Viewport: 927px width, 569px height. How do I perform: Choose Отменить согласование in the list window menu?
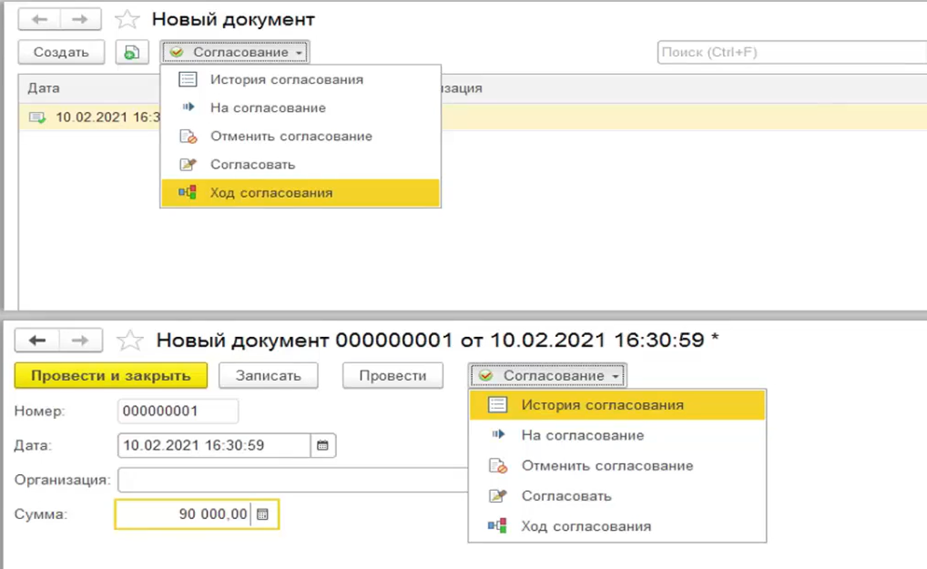290,136
